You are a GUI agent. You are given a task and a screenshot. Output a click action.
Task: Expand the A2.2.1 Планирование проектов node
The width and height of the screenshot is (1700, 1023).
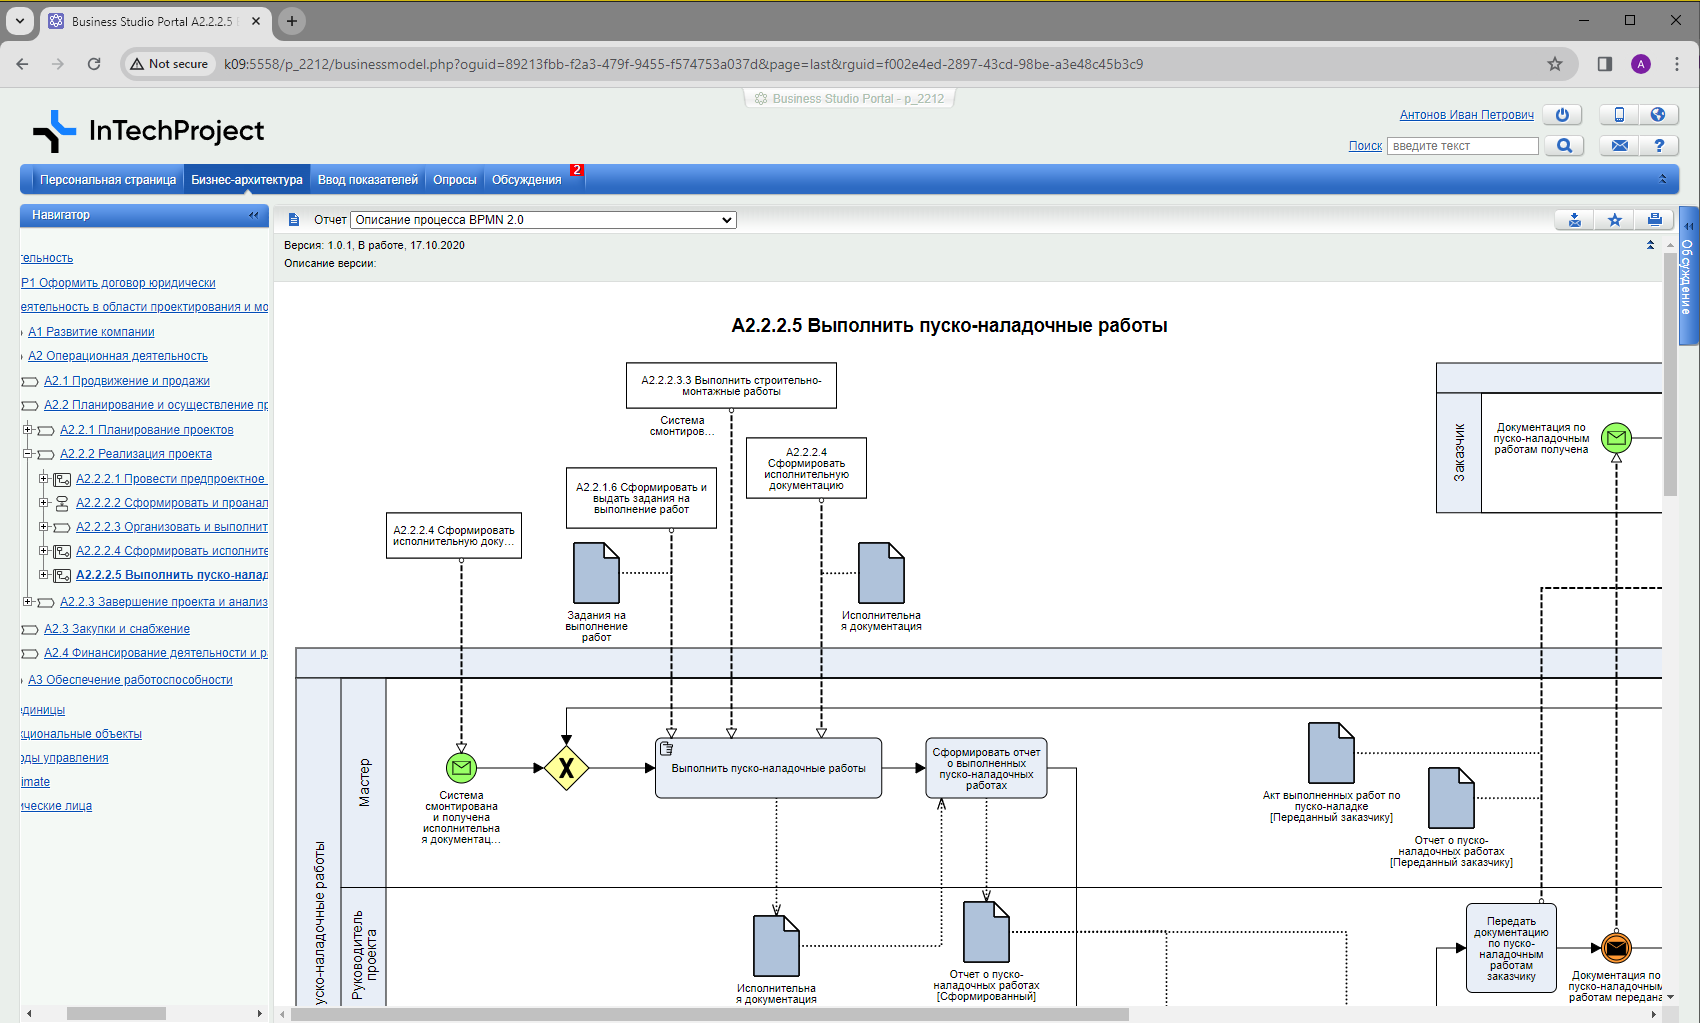[x=28, y=430]
